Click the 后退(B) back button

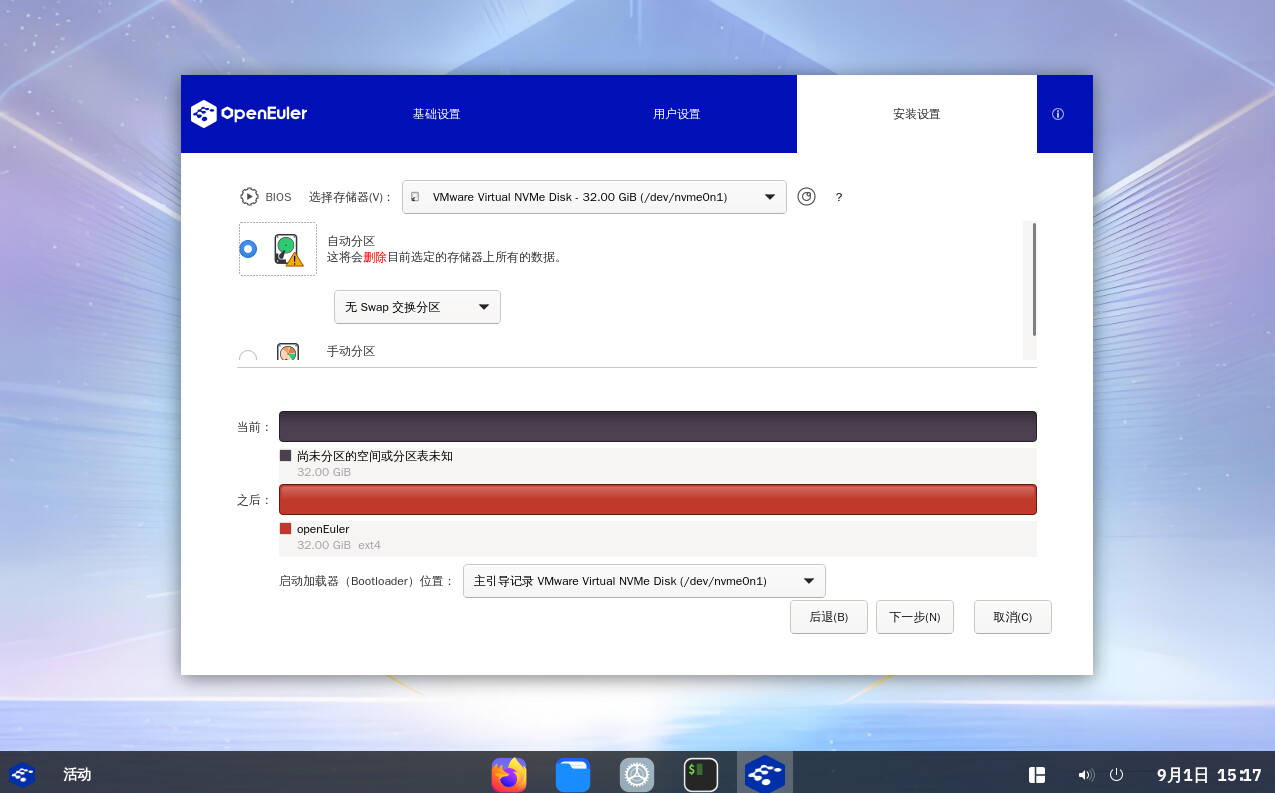pyautogui.click(x=828, y=617)
